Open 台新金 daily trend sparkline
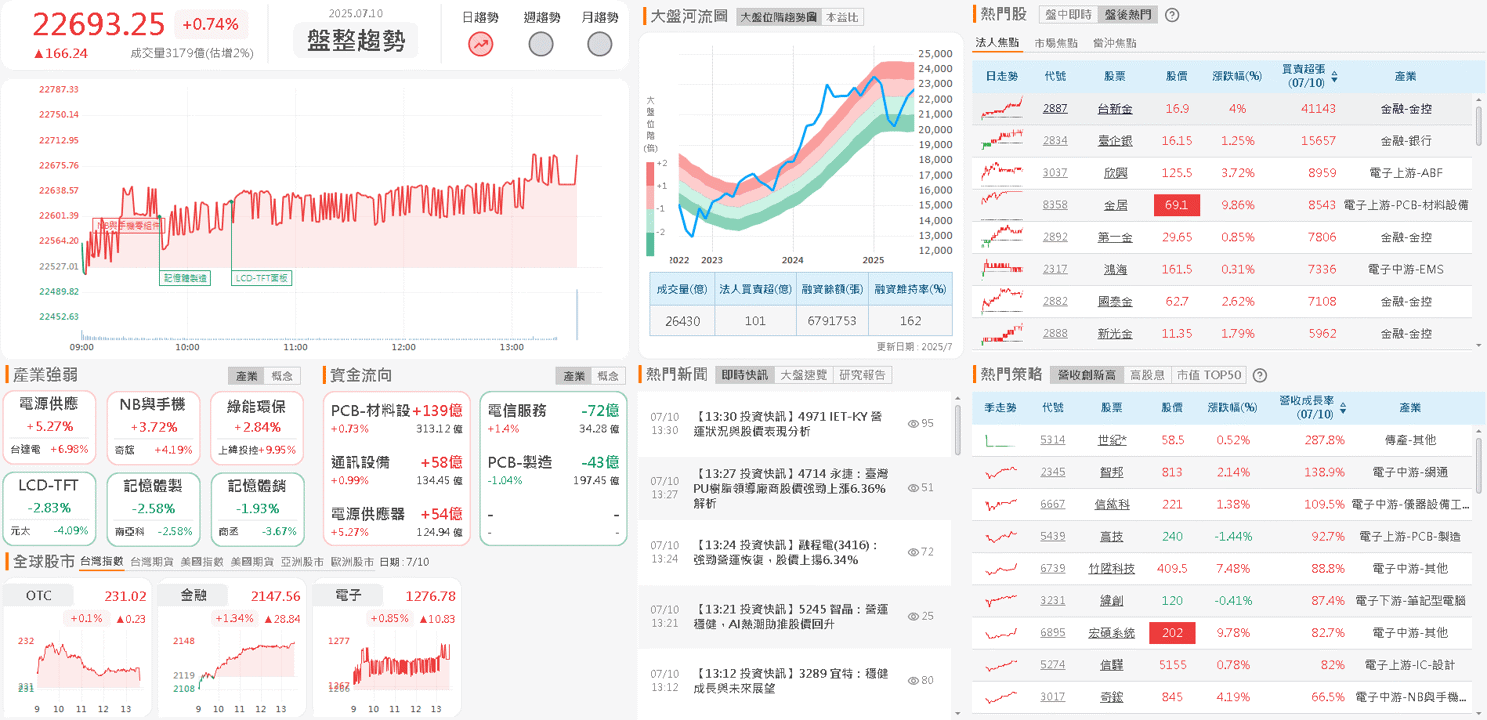This screenshot has height=720, width=1487. click(x=1003, y=108)
